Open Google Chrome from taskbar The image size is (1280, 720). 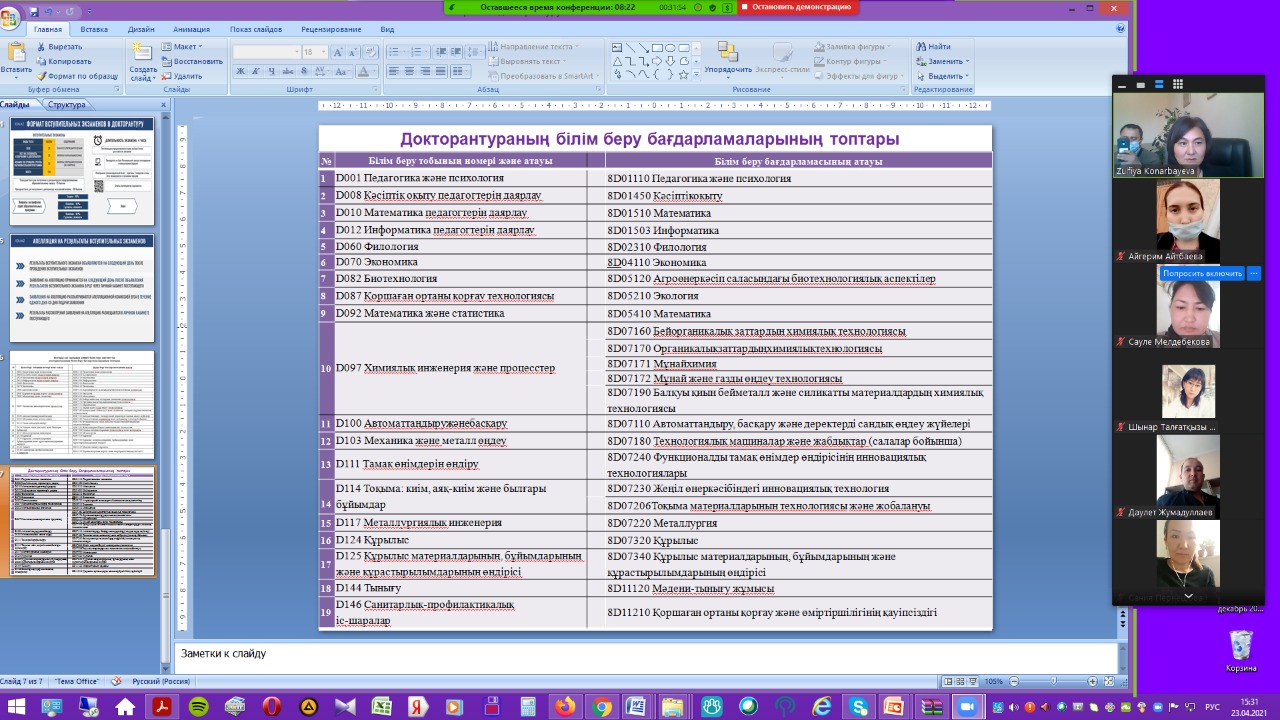601,706
